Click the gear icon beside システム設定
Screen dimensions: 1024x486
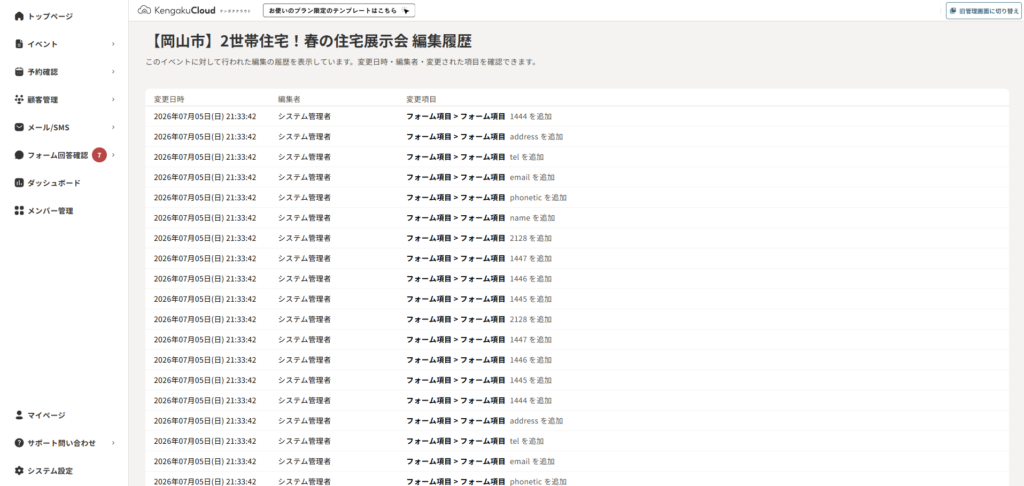(x=19, y=470)
